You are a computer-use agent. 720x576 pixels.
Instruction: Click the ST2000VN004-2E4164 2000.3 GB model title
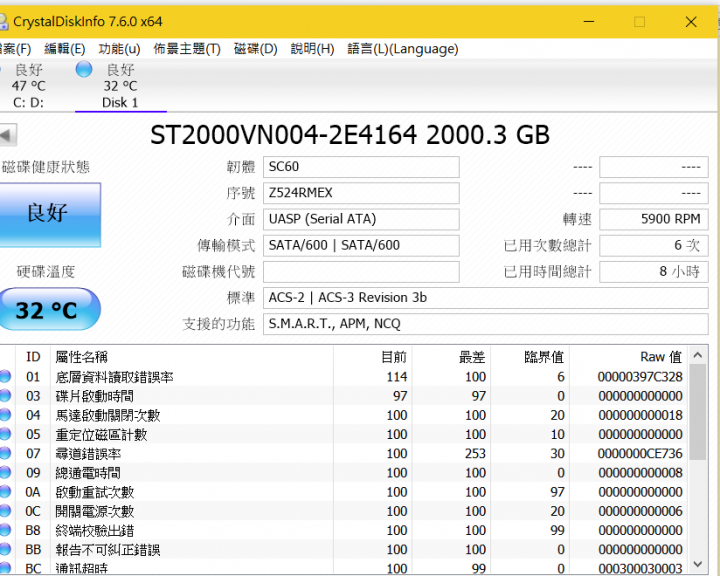tap(350, 135)
